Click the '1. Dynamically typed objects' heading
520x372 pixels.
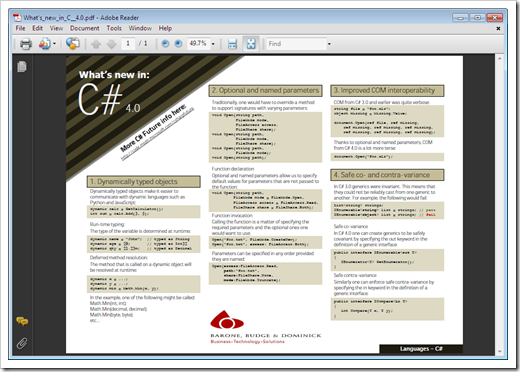(144, 182)
